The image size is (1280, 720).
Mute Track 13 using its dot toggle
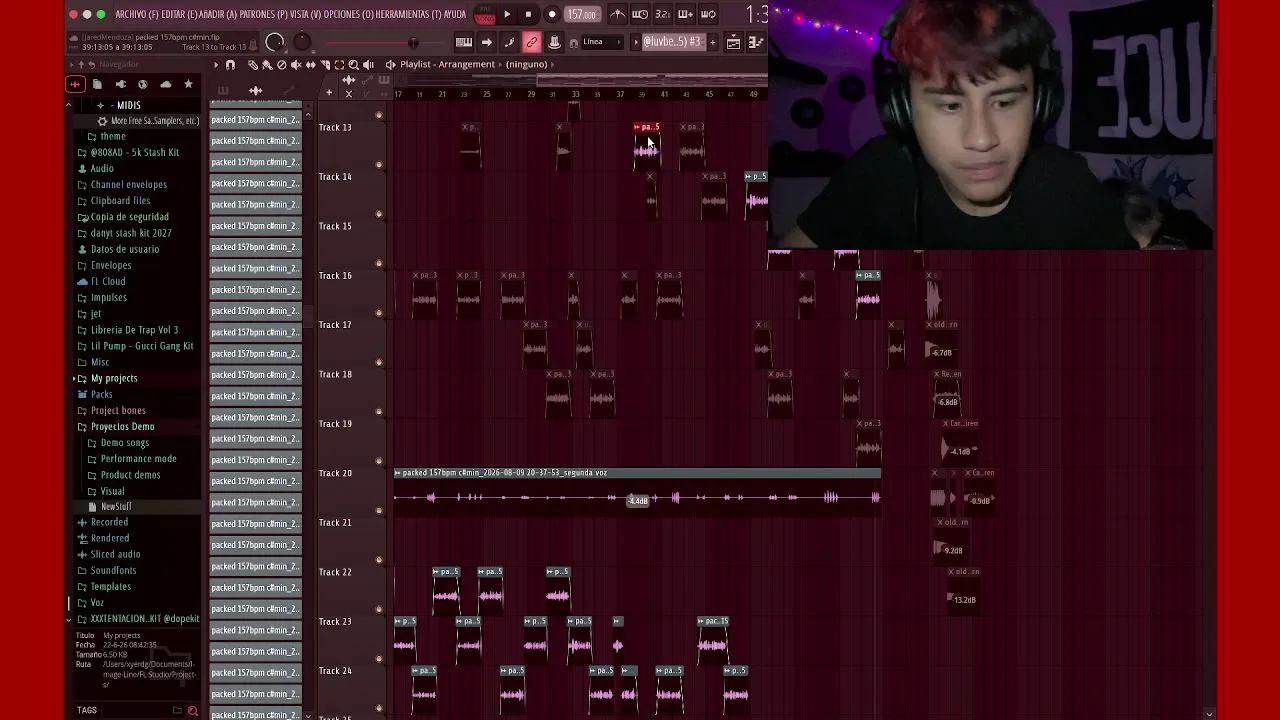pyautogui.click(x=378, y=165)
